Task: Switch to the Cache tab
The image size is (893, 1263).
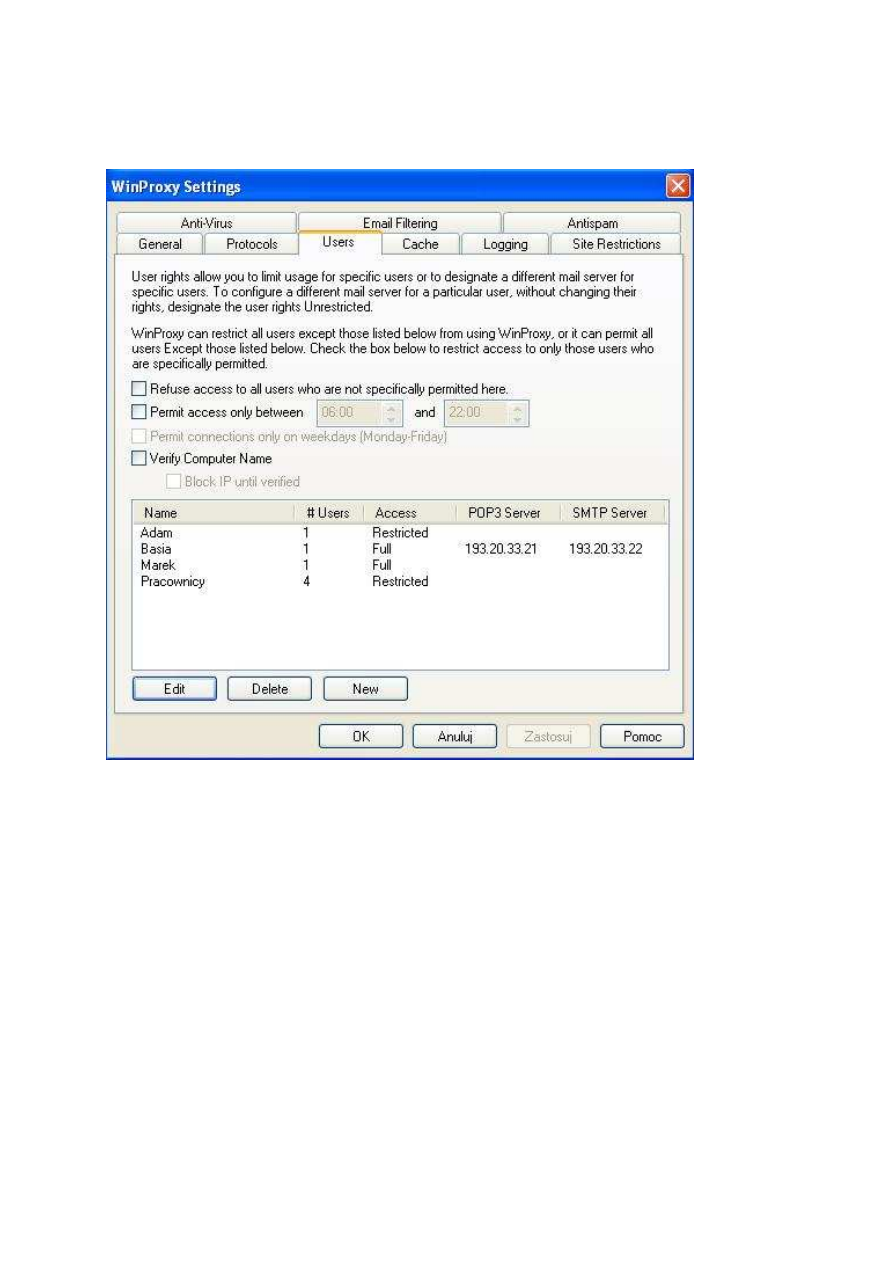Action: pos(419,244)
